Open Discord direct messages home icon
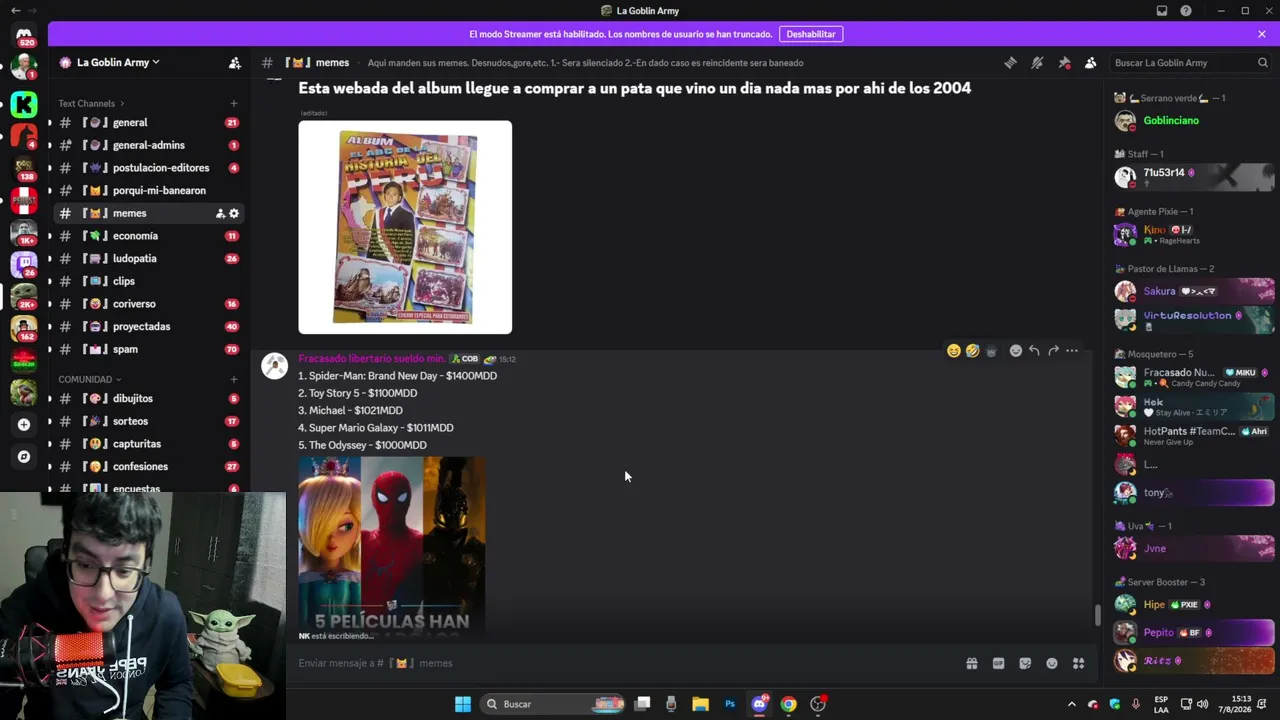 point(24,36)
